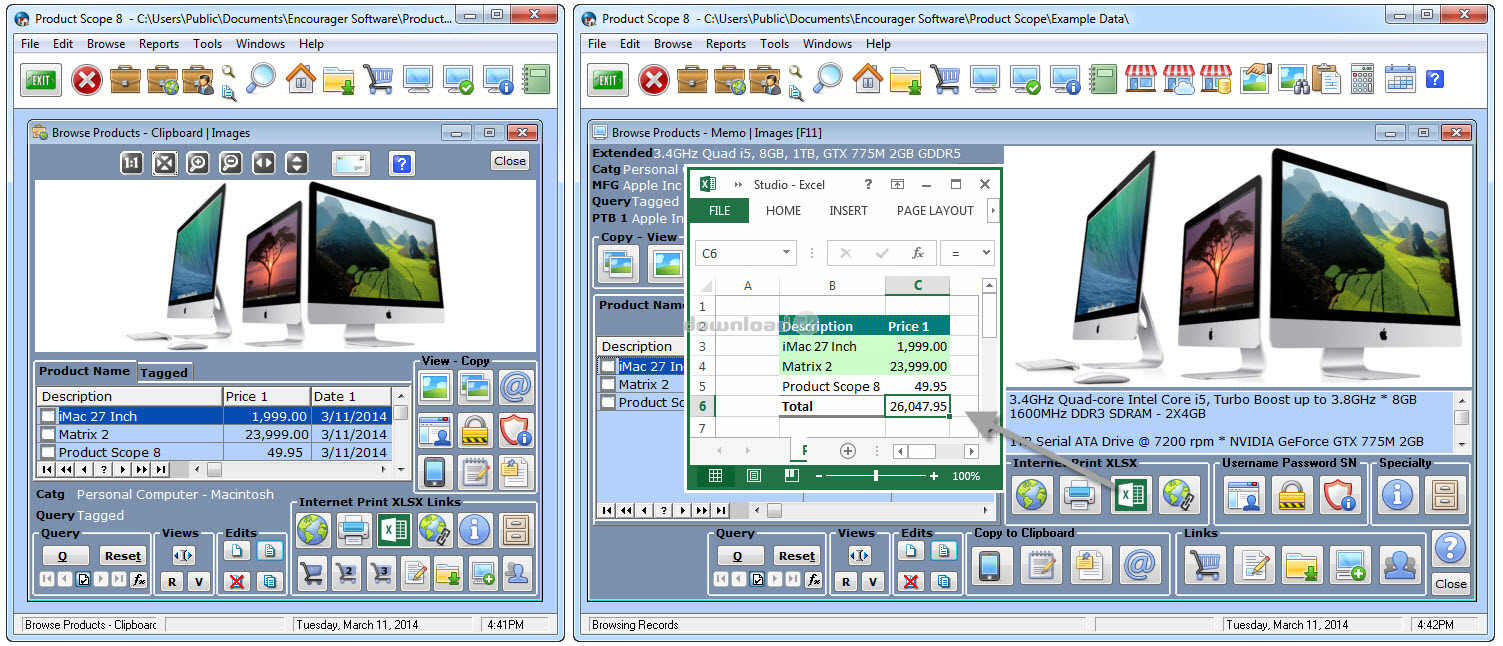Image resolution: width=1503 pixels, height=646 pixels.
Task: Click padlock icon in Username Password SN group
Action: (x=1292, y=494)
